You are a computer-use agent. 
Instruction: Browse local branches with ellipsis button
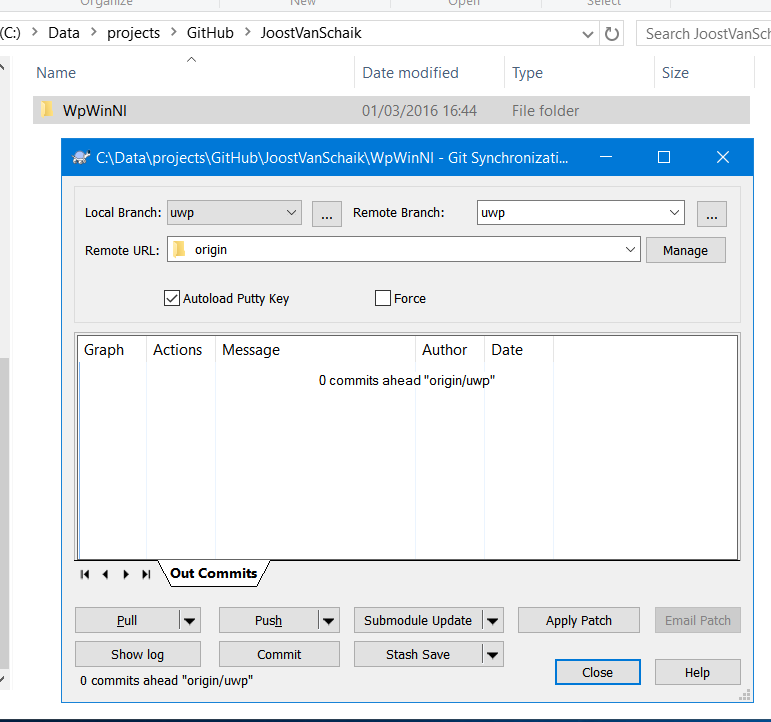(326, 213)
